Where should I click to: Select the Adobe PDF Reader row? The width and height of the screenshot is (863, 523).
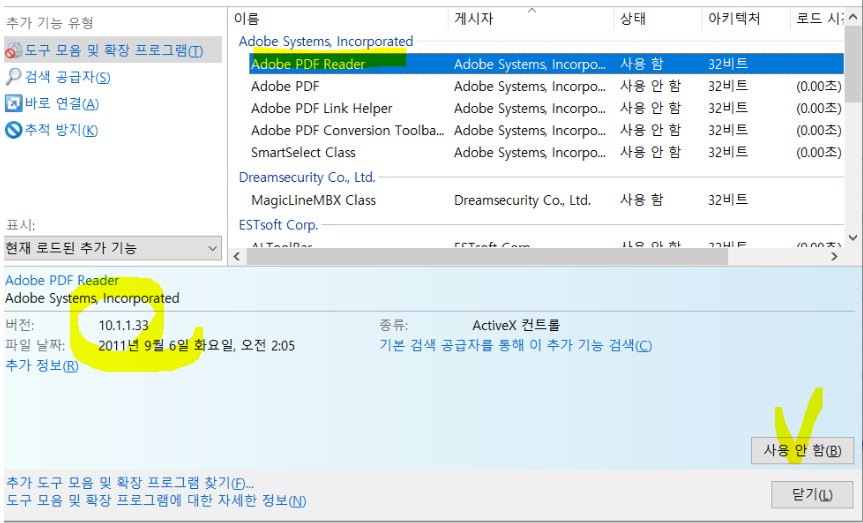tap(546, 64)
